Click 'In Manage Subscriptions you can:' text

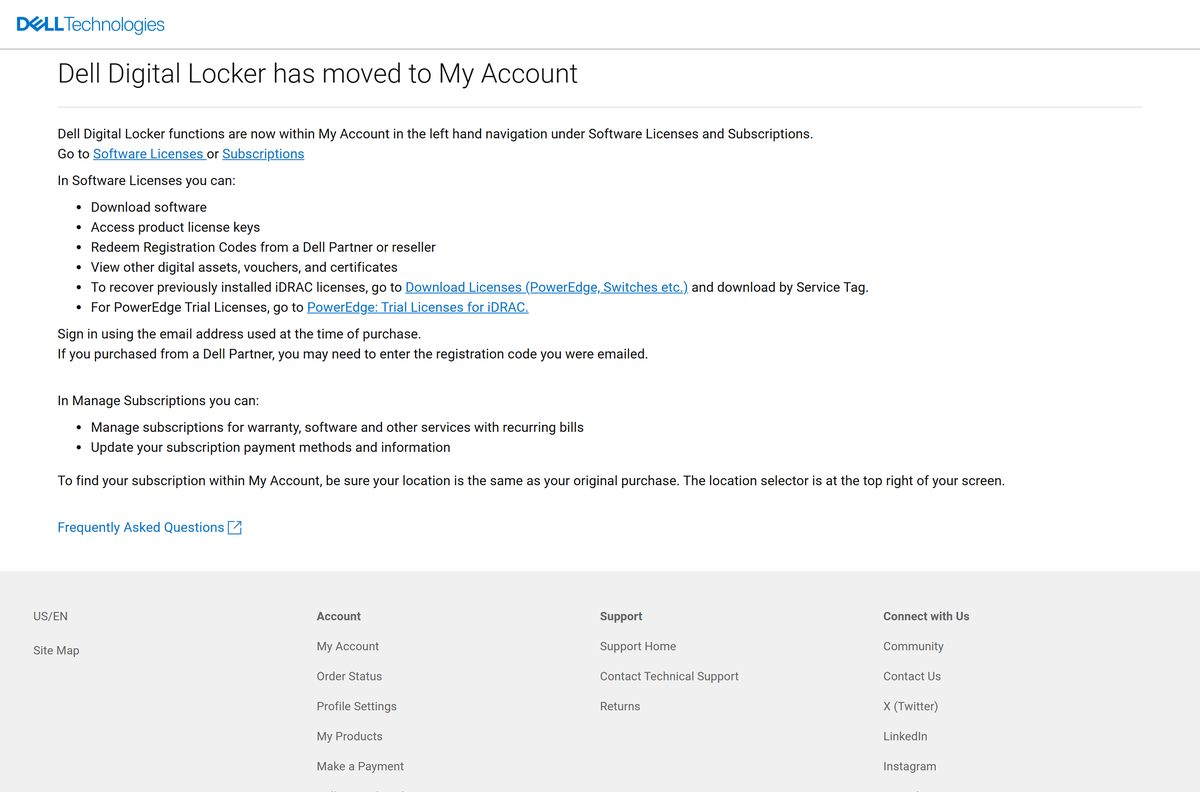pos(158,401)
